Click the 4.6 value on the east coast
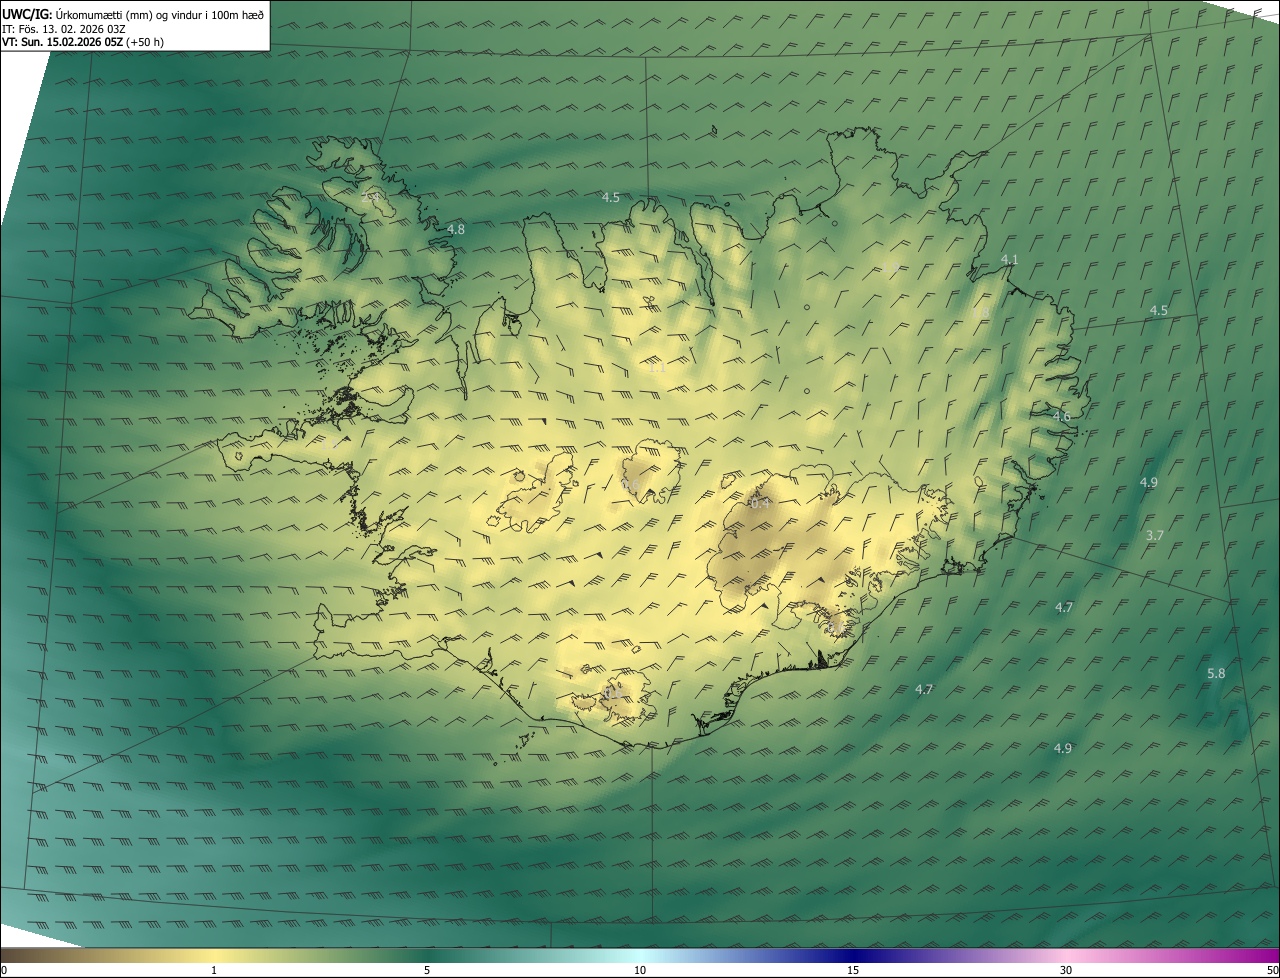 (1062, 416)
